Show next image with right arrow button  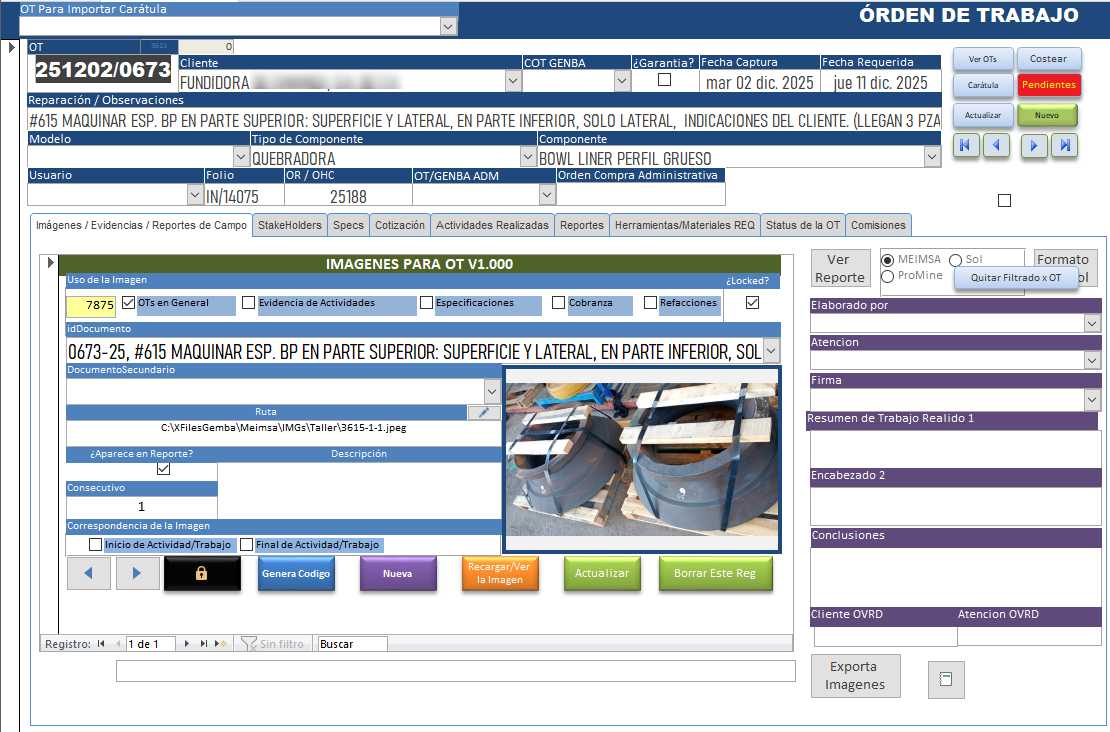point(137,574)
